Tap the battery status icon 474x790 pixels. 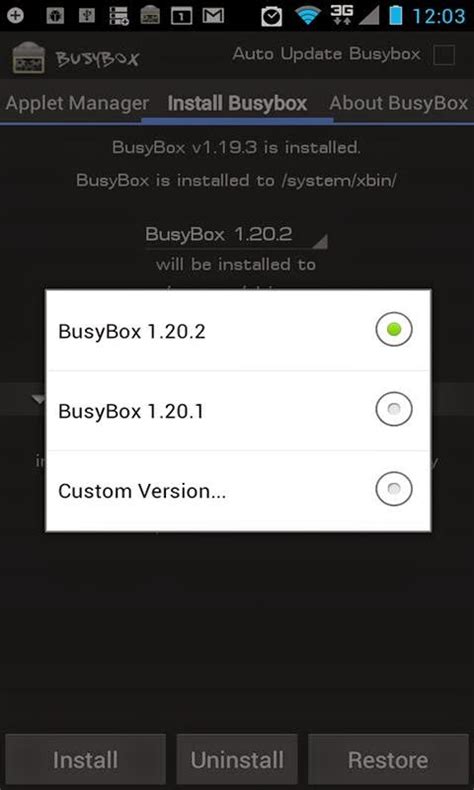click(395, 16)
